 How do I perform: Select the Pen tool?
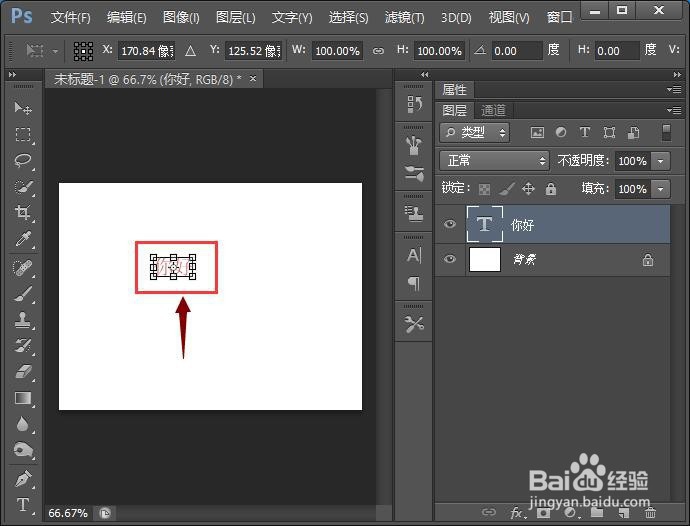pyautogui.click(x=22, y=479)
